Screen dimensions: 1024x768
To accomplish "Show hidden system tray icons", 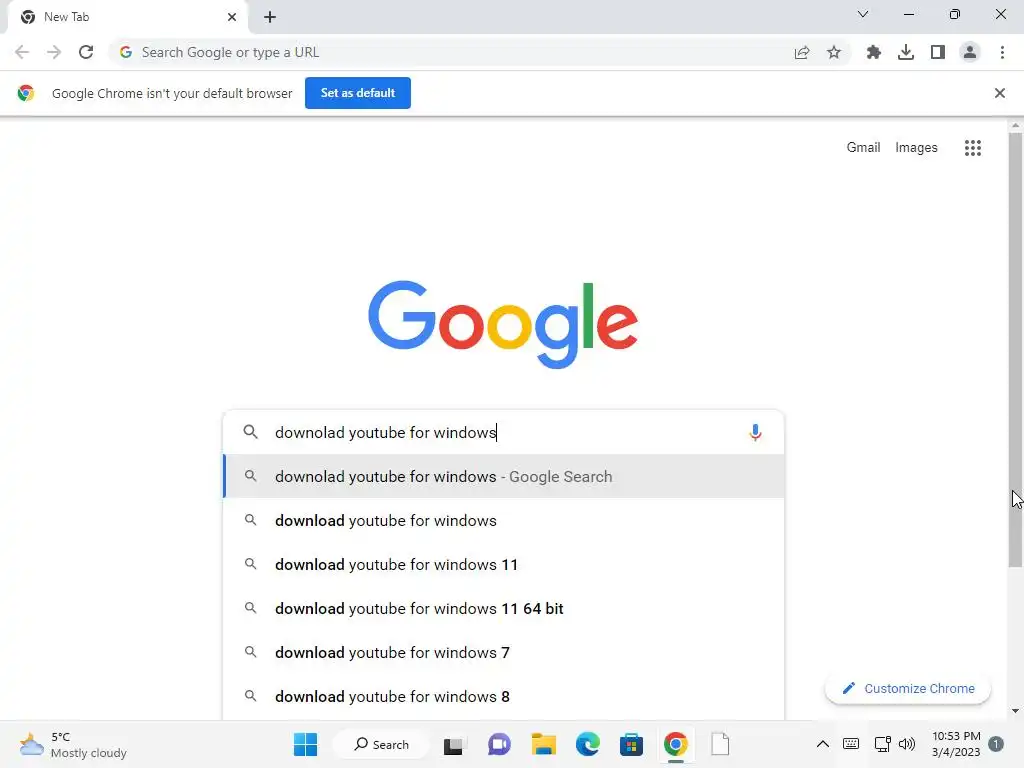I will click(823, 744).
